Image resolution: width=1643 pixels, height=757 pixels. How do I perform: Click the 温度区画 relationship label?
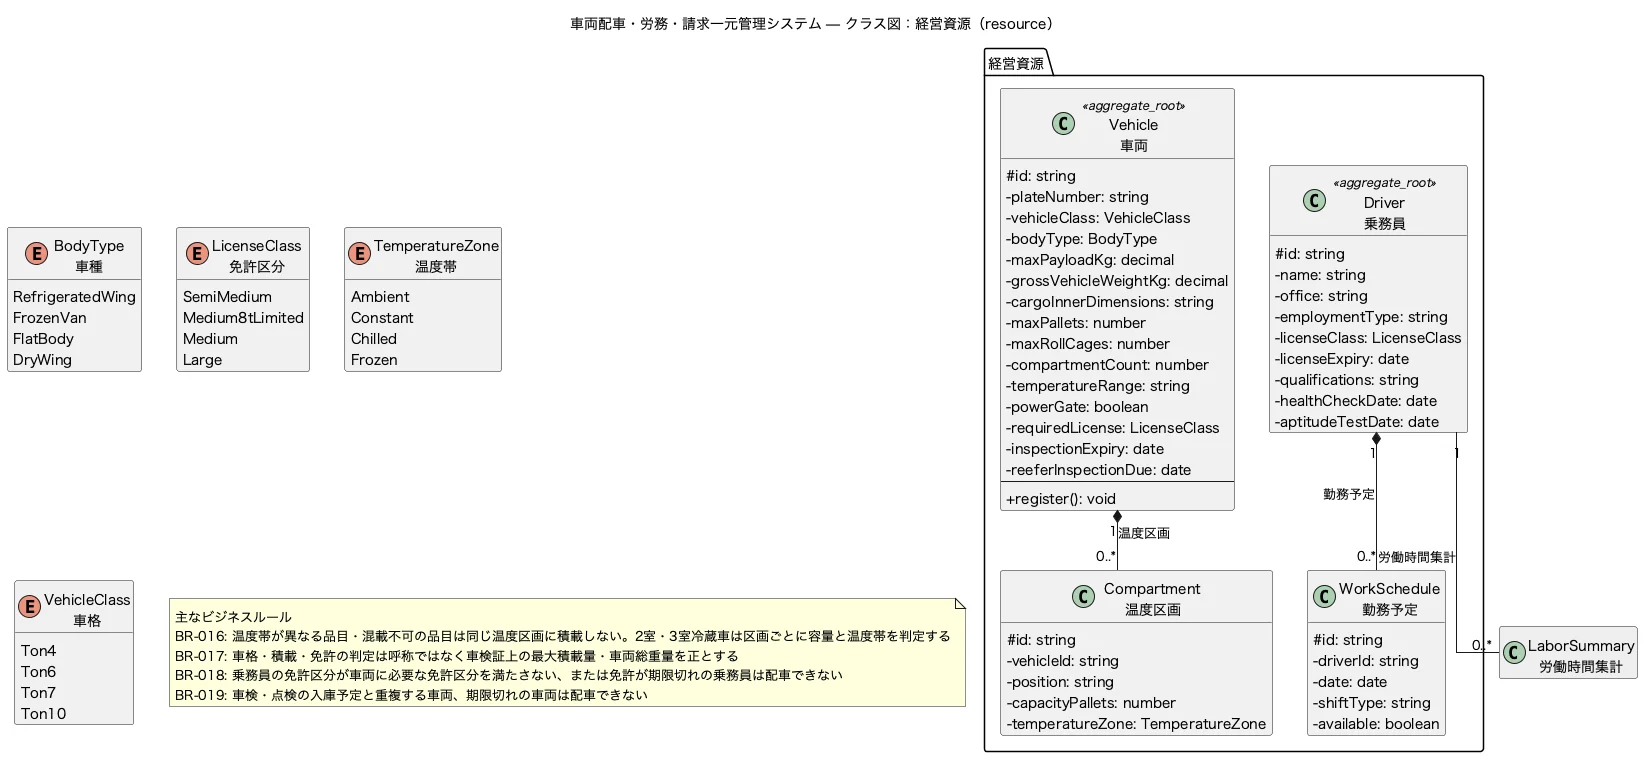1144,533
